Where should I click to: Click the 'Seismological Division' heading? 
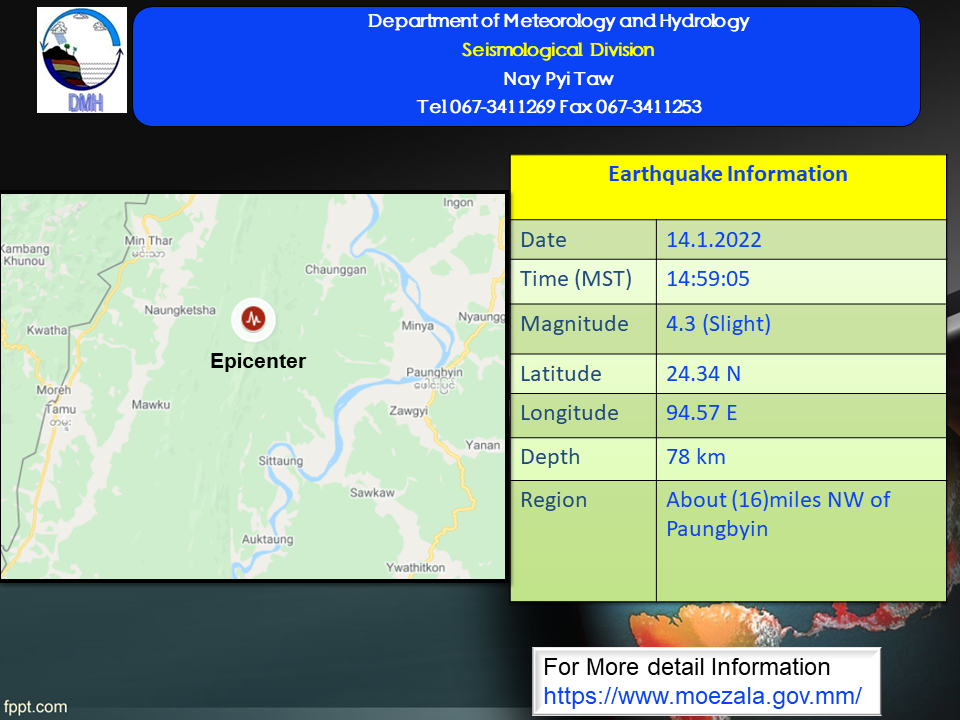coord(558,50)
